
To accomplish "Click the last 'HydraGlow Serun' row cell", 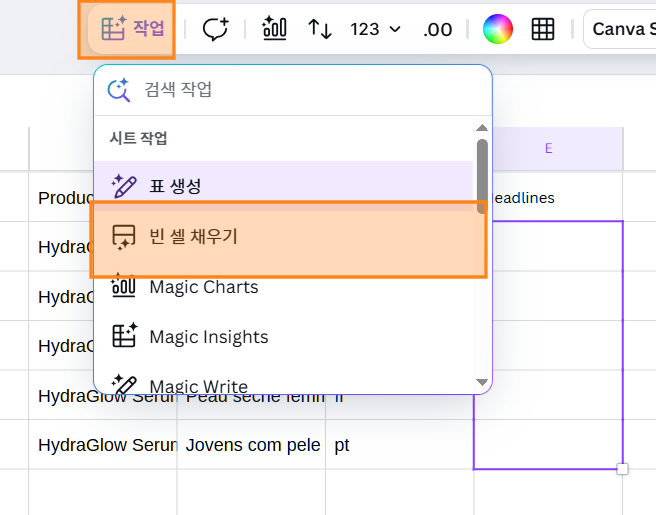I will 103,445.
